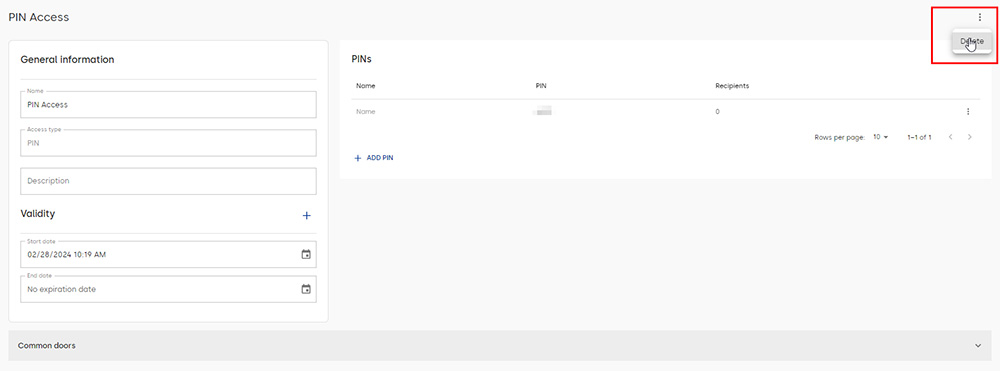Select Delete from the dropdown menu
1000x371 pixels.
972,41
